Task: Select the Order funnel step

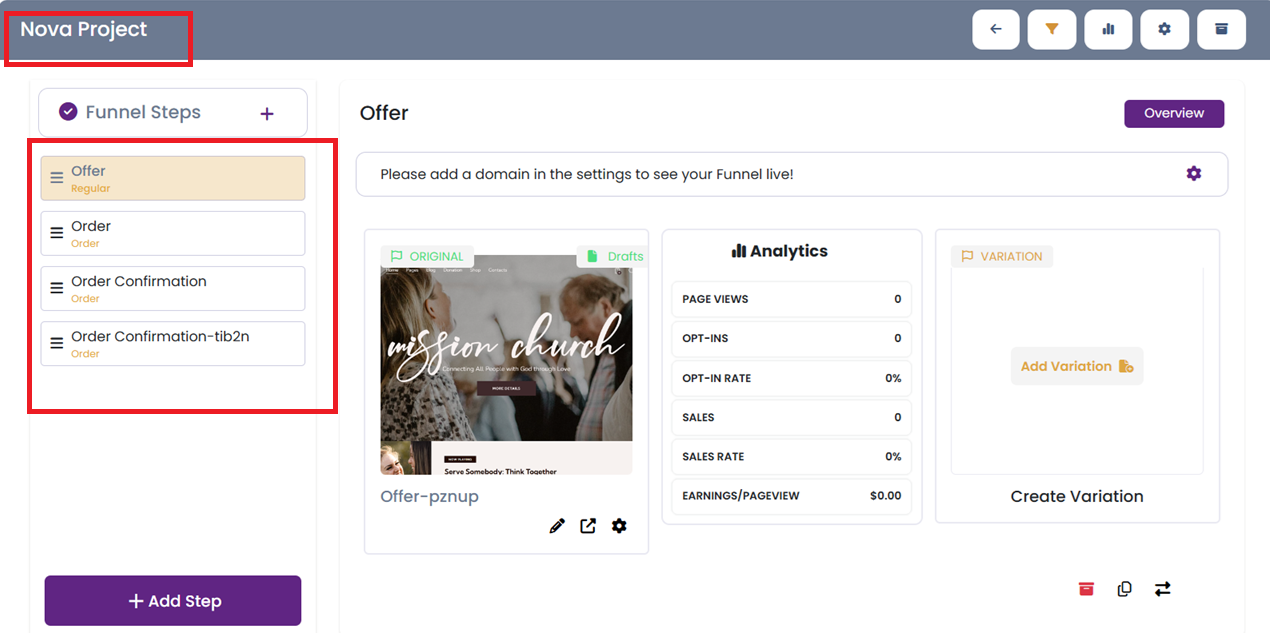Action: pyautogui.click(x=173, y=233)
